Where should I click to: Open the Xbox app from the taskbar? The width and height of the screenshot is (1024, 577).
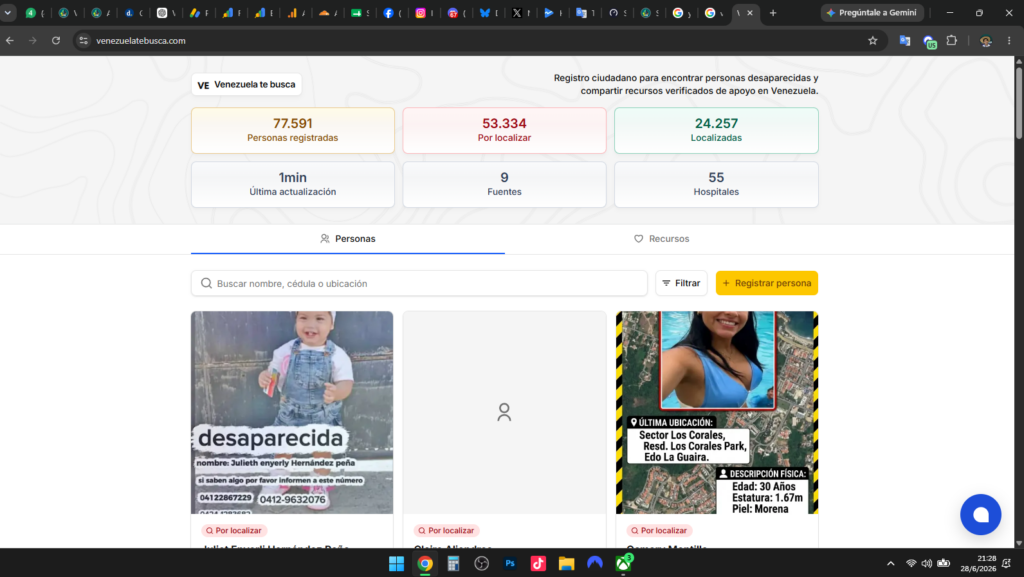tap(624, 563)
